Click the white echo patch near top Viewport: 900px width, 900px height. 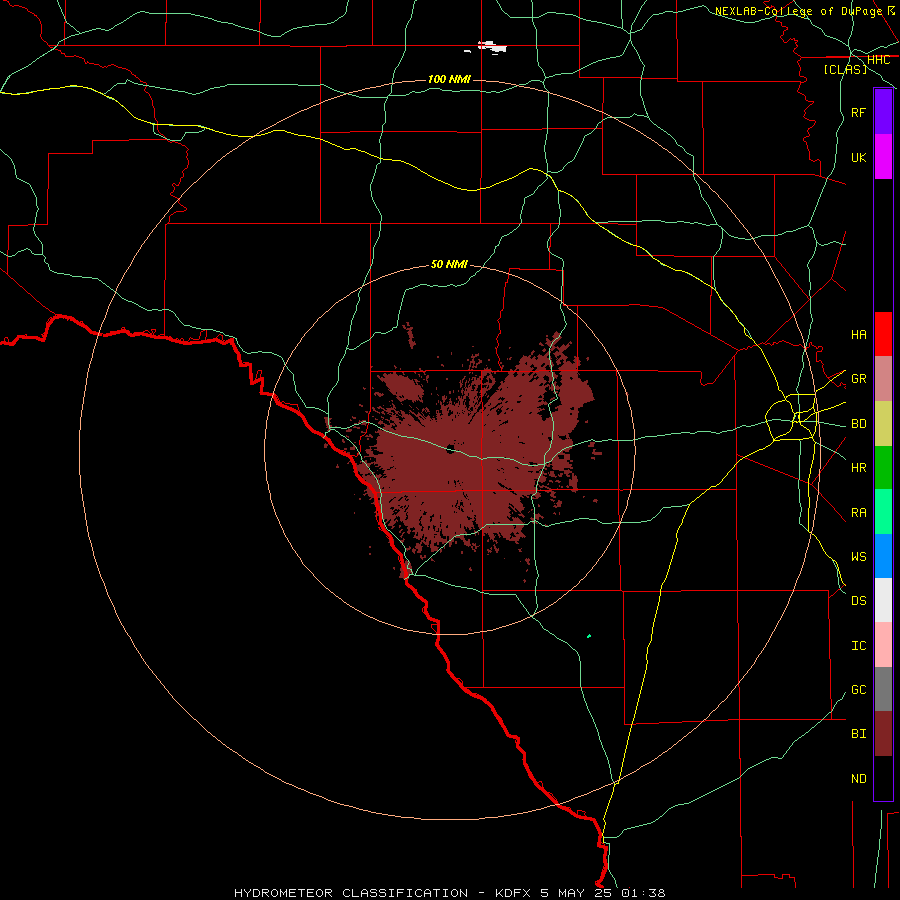490,47
